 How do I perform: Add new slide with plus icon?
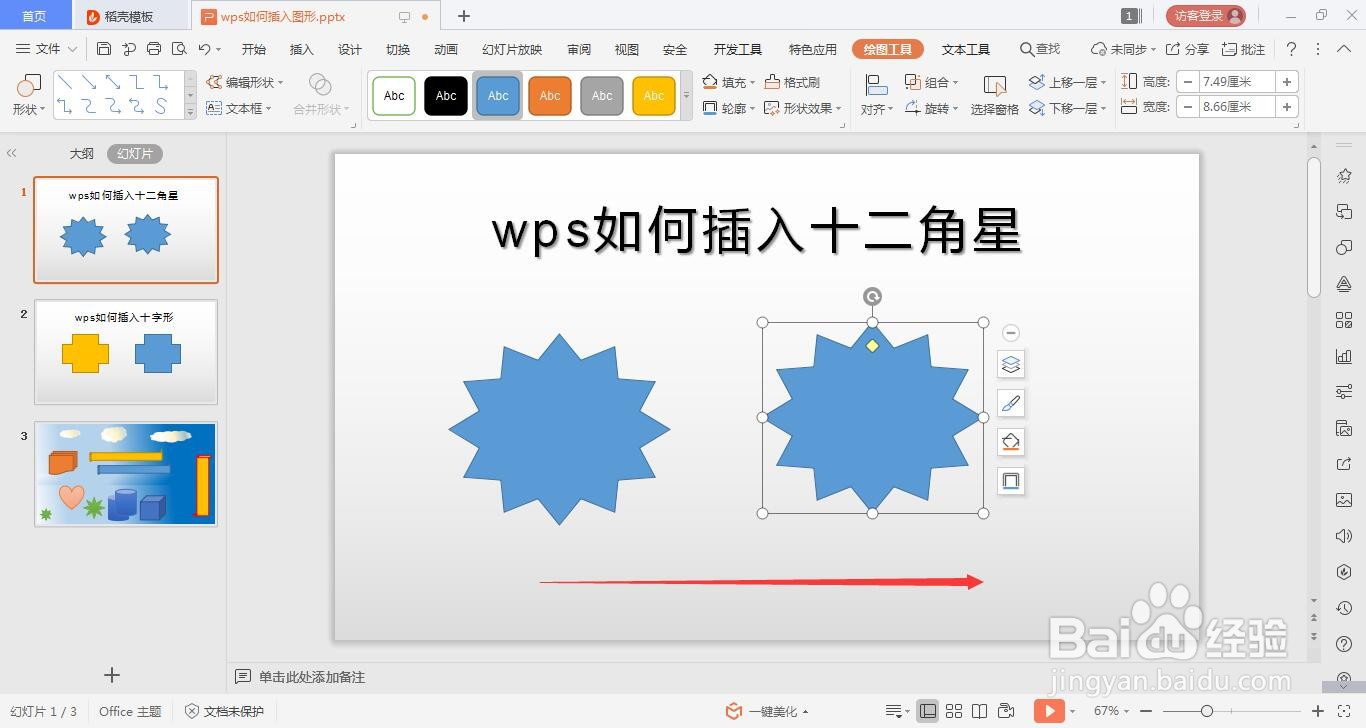112,675
